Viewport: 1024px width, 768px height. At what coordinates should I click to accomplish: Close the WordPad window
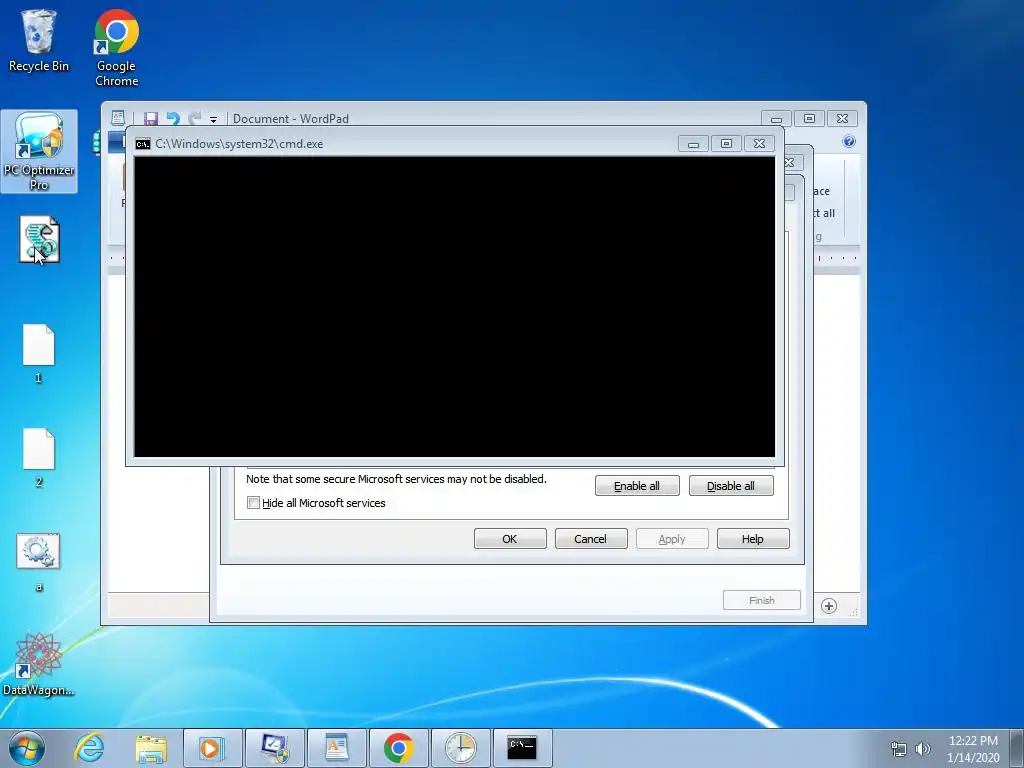842,119
